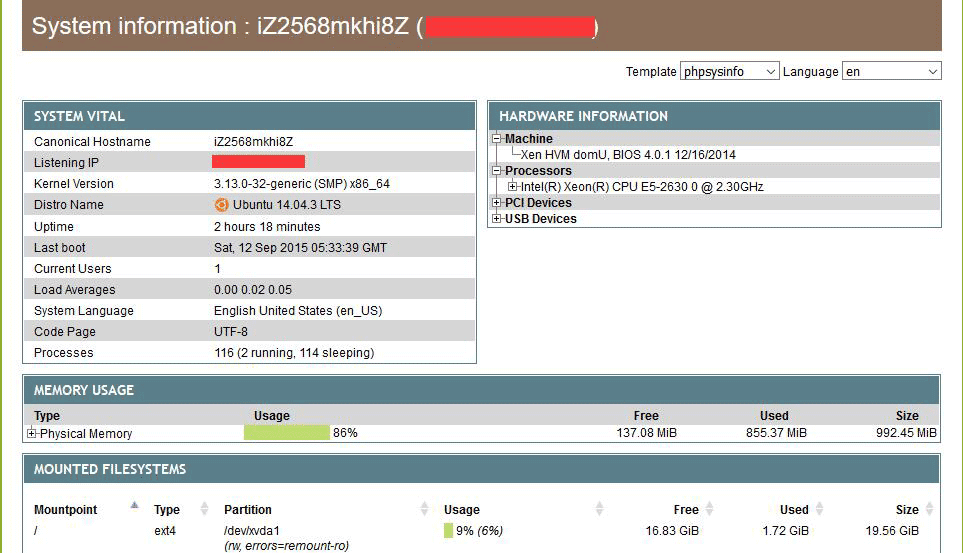The height and width of the screenshot is (553, 963).
Task: Sort filesystems by the Mountpoint sort arrow
Action: pyautogui.click(x=134, y=507)
